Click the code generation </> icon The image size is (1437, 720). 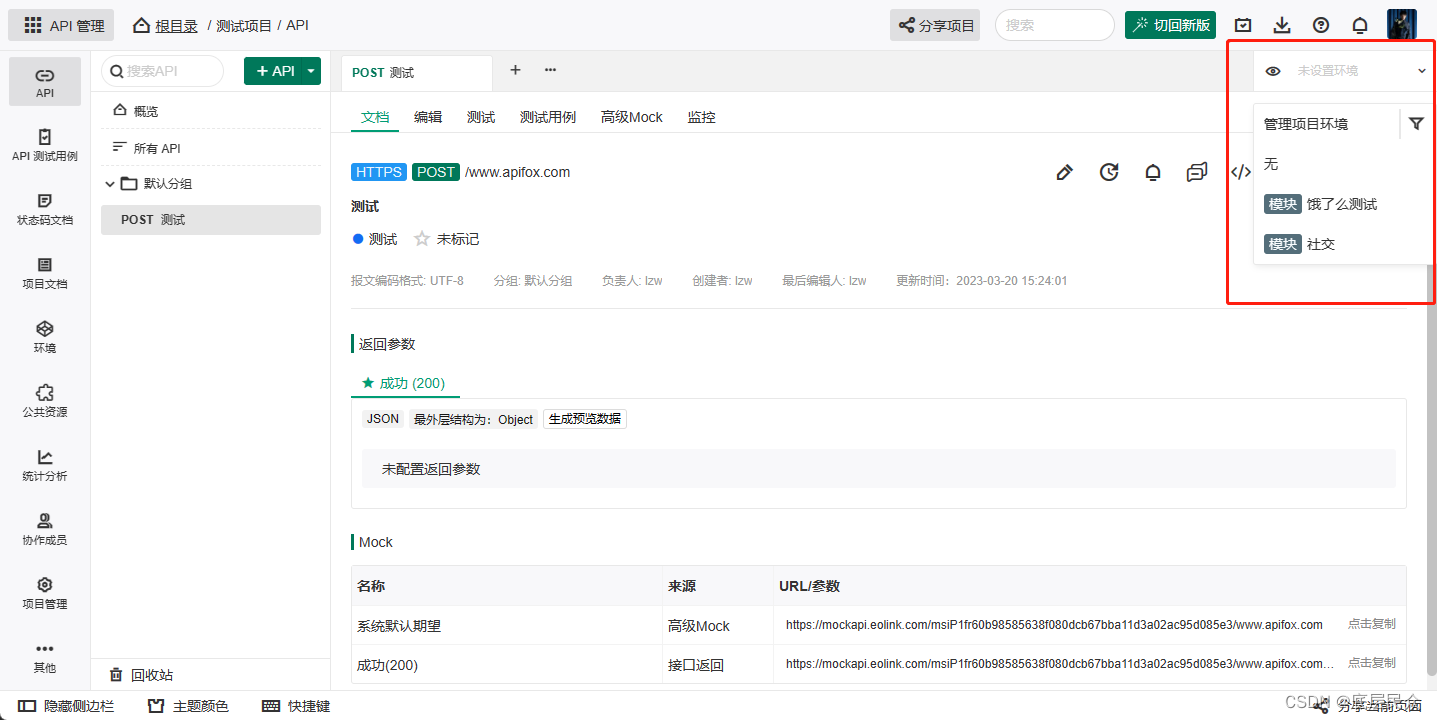pos(1240,172)
